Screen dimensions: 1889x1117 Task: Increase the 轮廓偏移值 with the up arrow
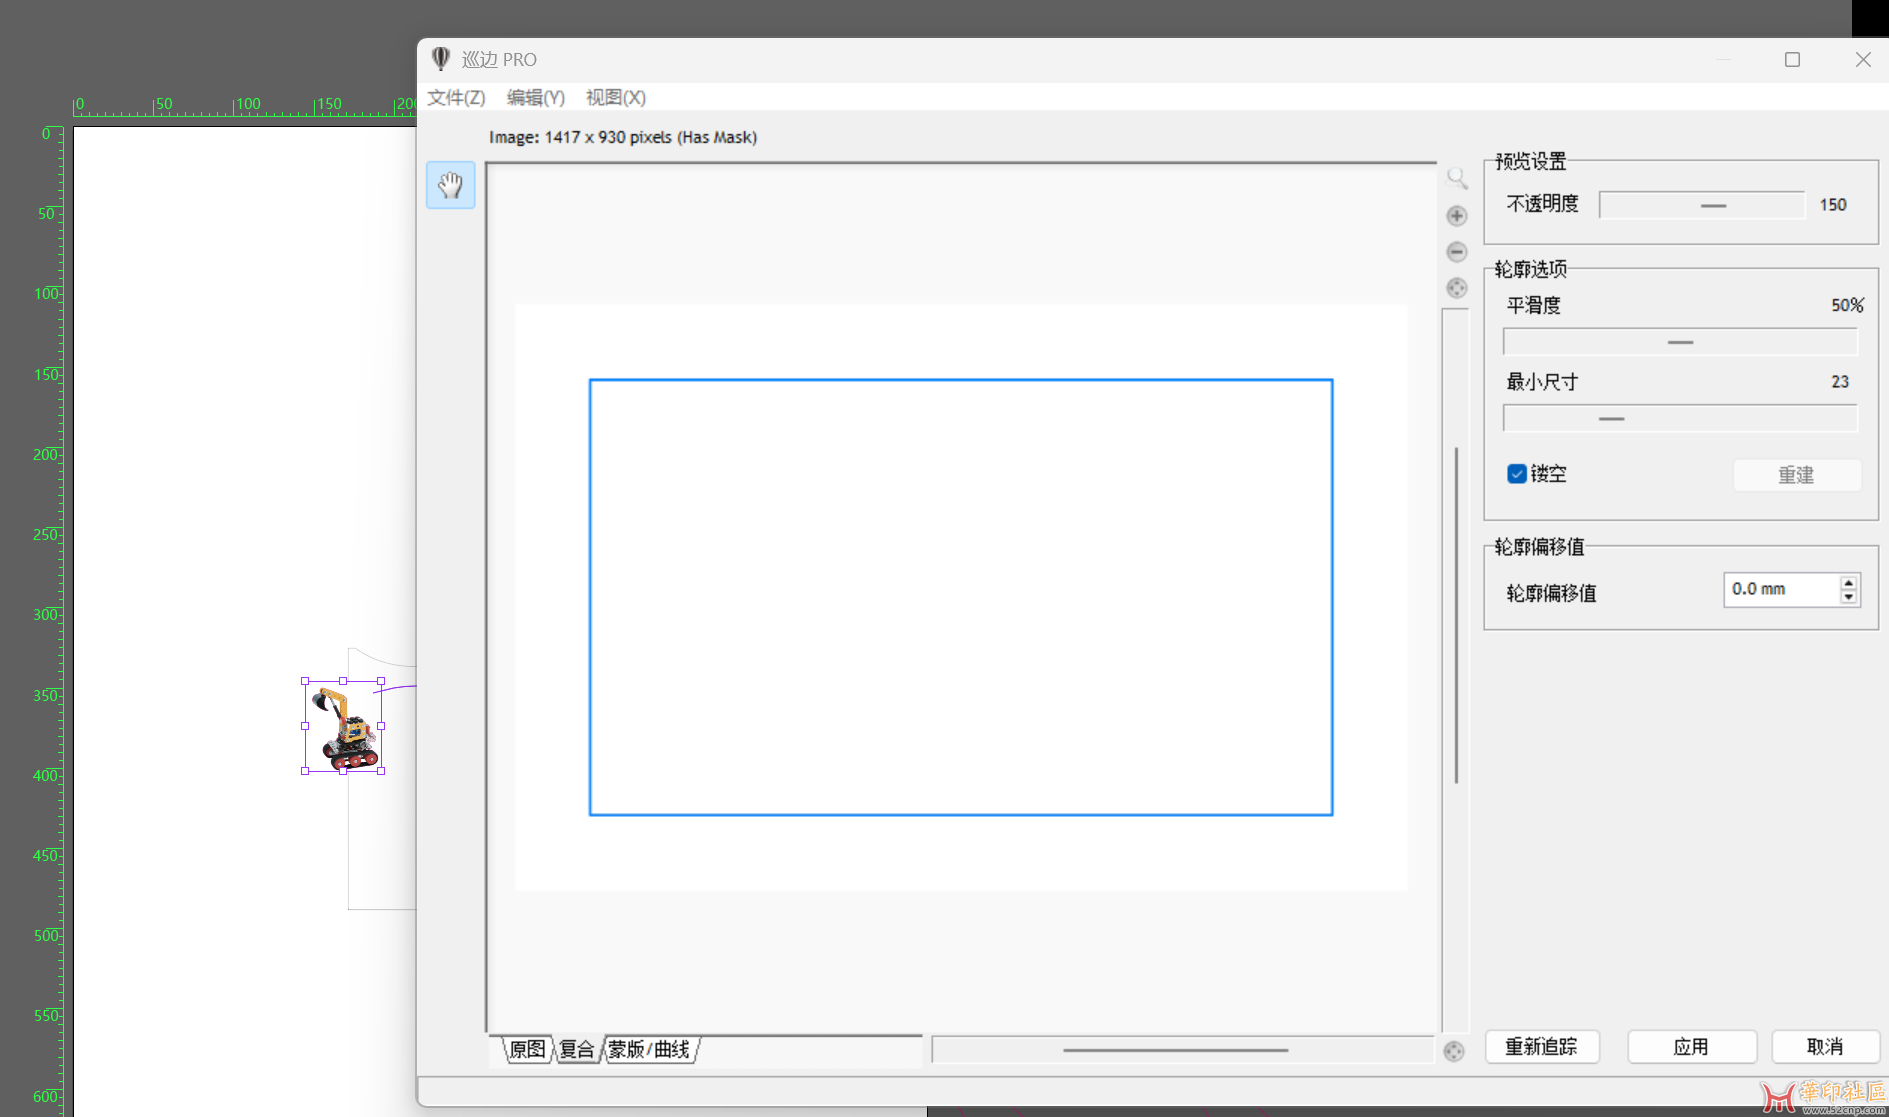[1849, 582]
